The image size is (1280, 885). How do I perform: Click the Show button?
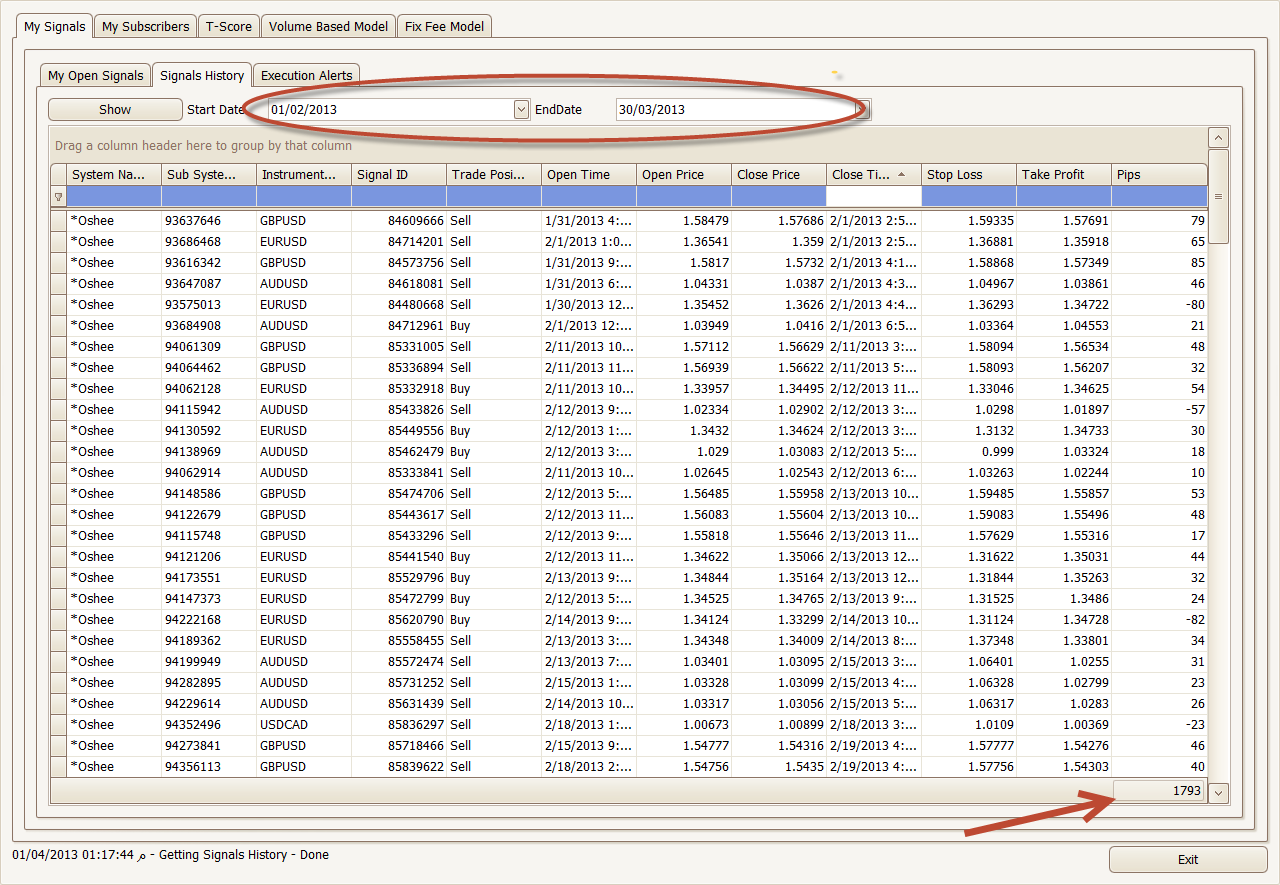click(x=115, y=109)
